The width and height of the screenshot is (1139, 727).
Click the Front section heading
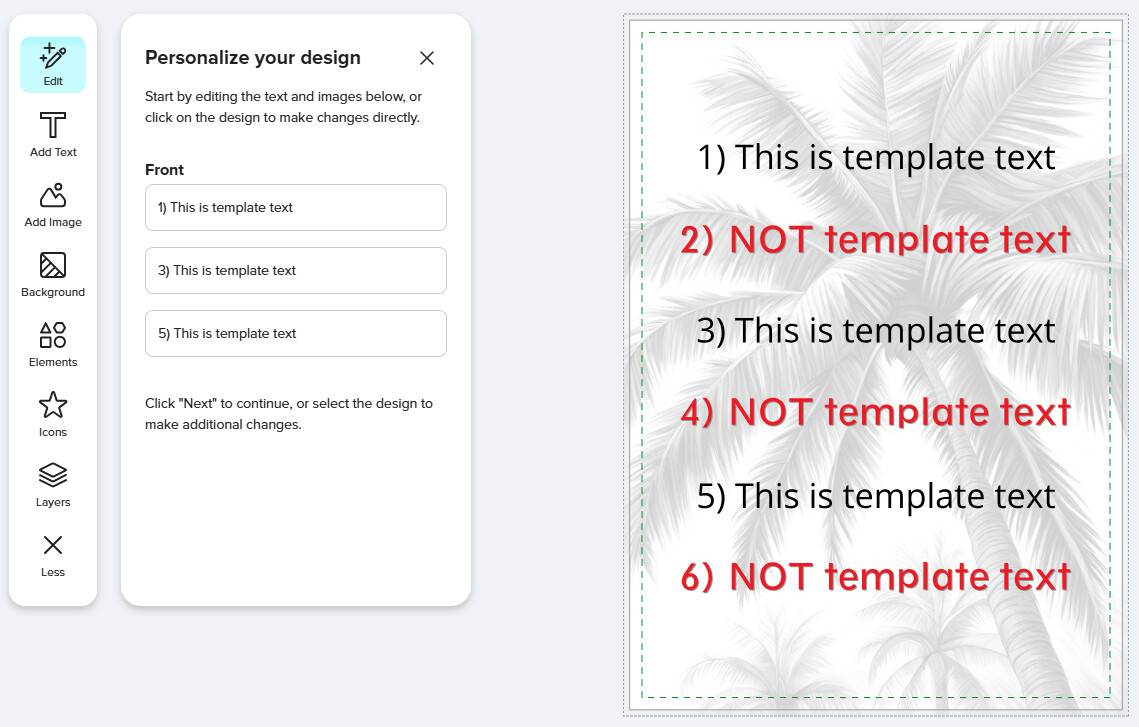tap(164, 170)
